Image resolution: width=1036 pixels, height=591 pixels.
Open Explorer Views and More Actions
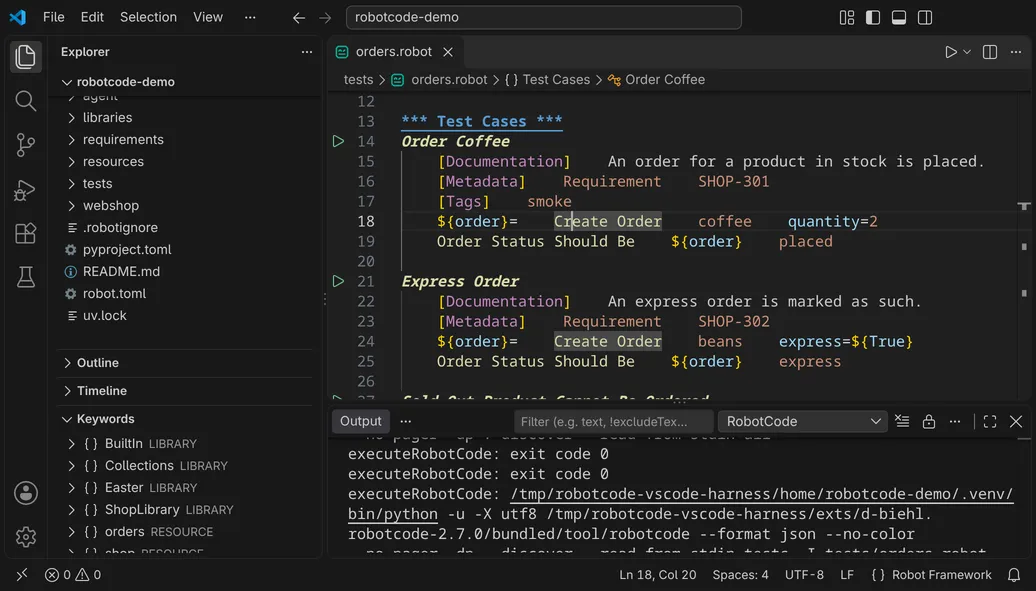click(307, 52)
